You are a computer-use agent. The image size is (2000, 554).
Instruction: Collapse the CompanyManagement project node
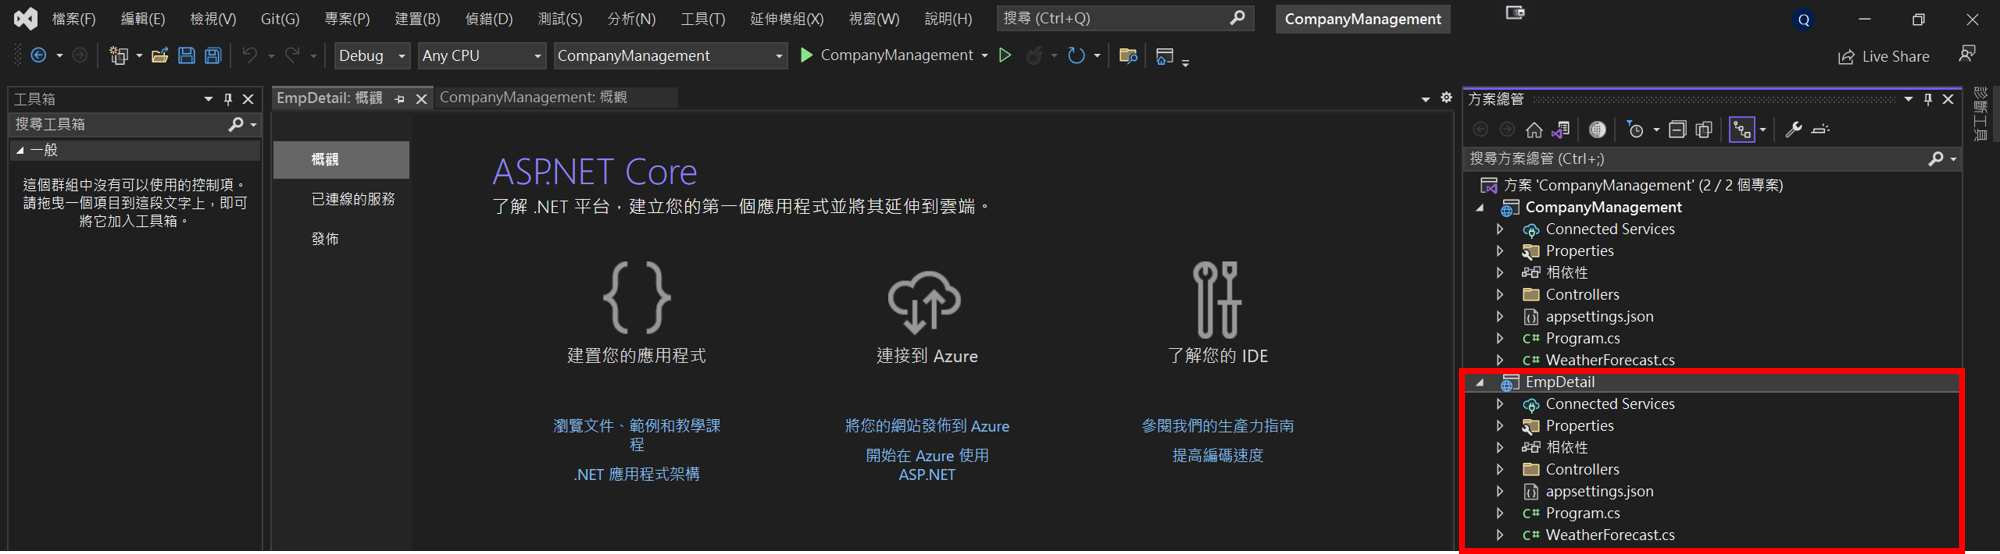(1481, 208)
